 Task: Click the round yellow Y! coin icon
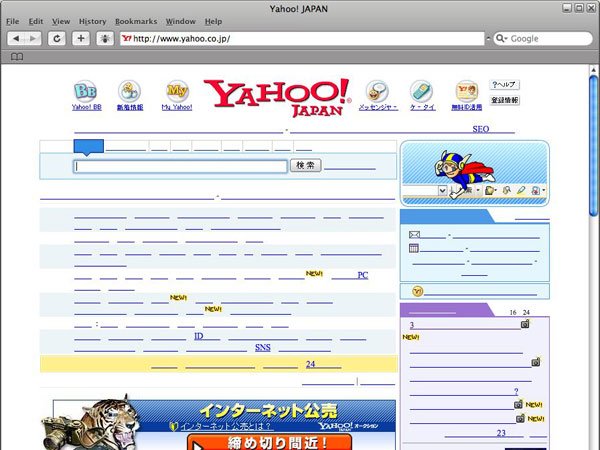pyautogui.click(x=418, y=292)
